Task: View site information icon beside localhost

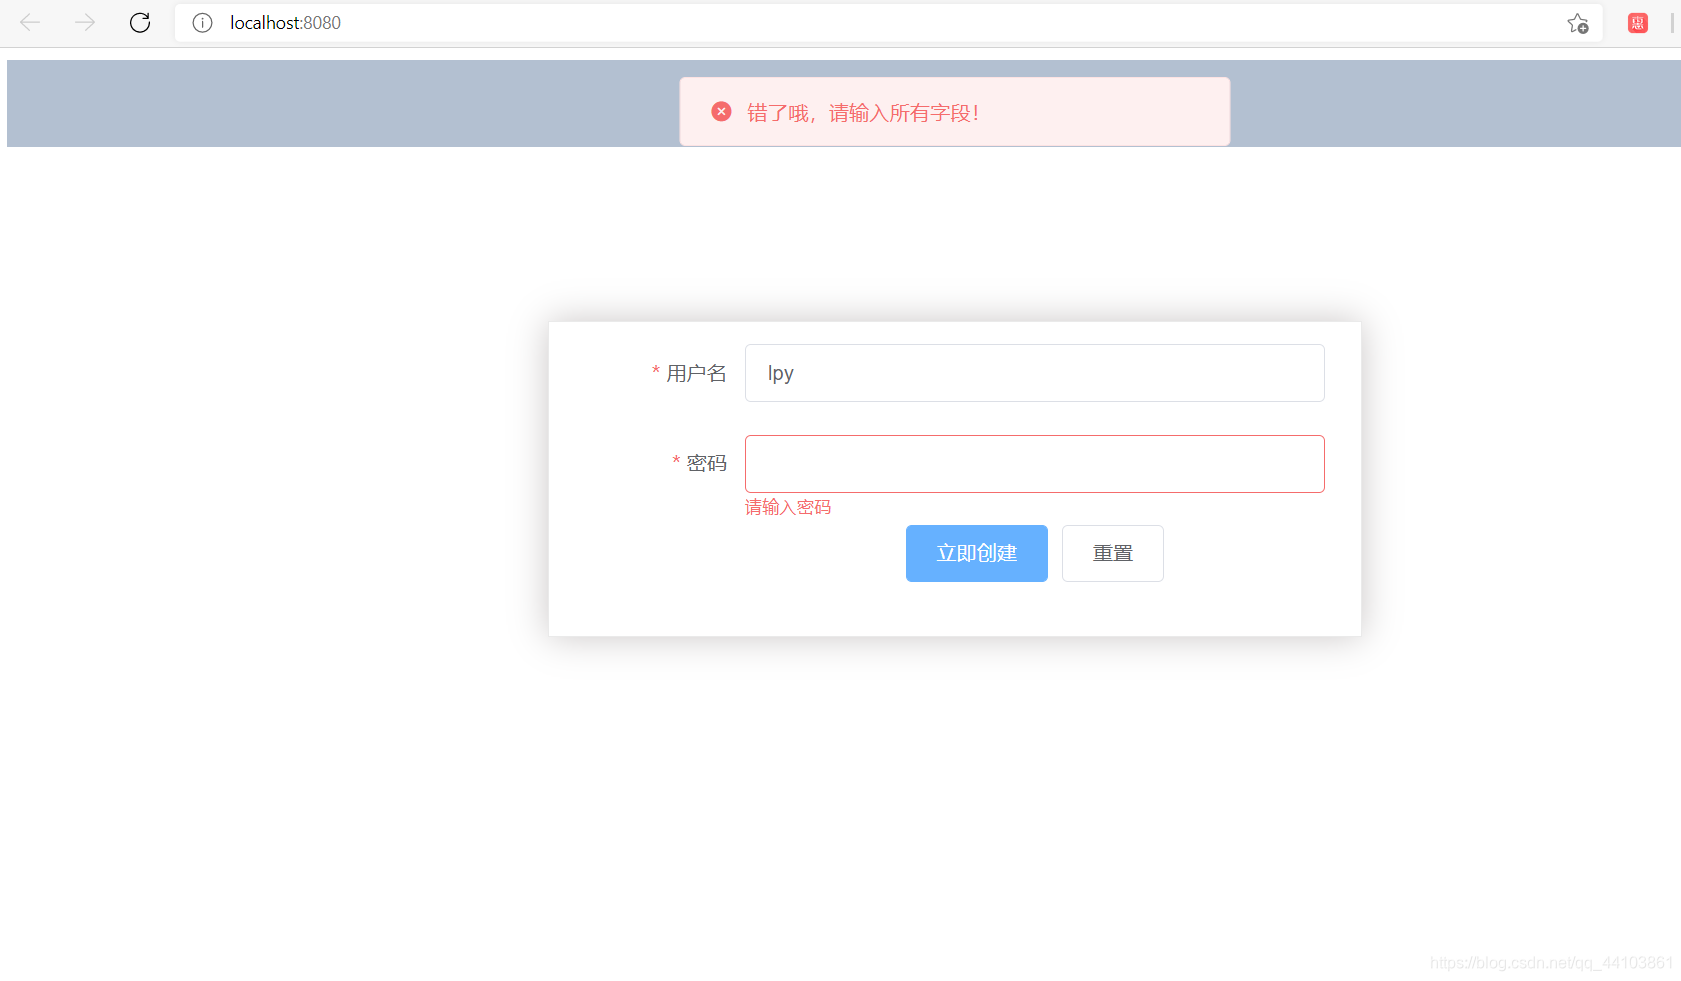Action: (x=202, y=23)
